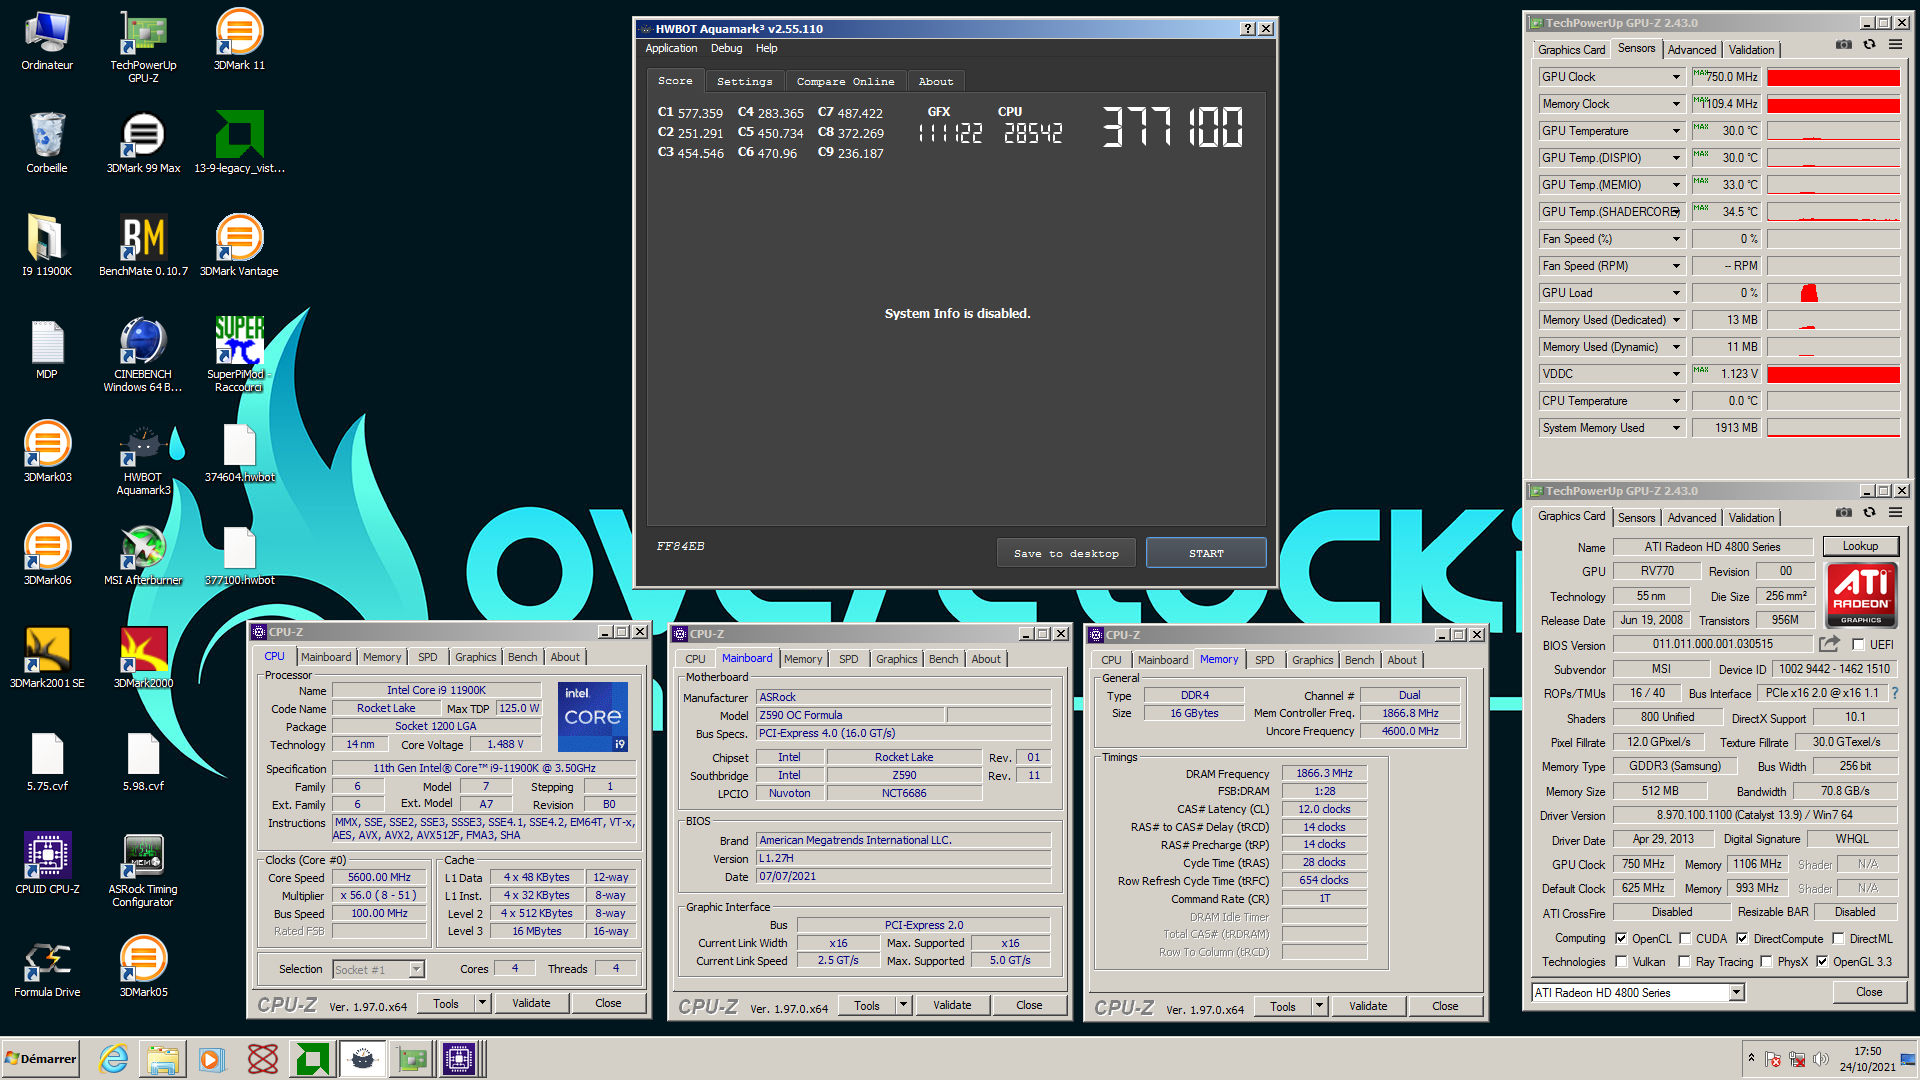Viewport: 1920px width, 1080px height.
Task: Open the CPUID CPU-Z desktop shortcut
Action: coord(47,864)
